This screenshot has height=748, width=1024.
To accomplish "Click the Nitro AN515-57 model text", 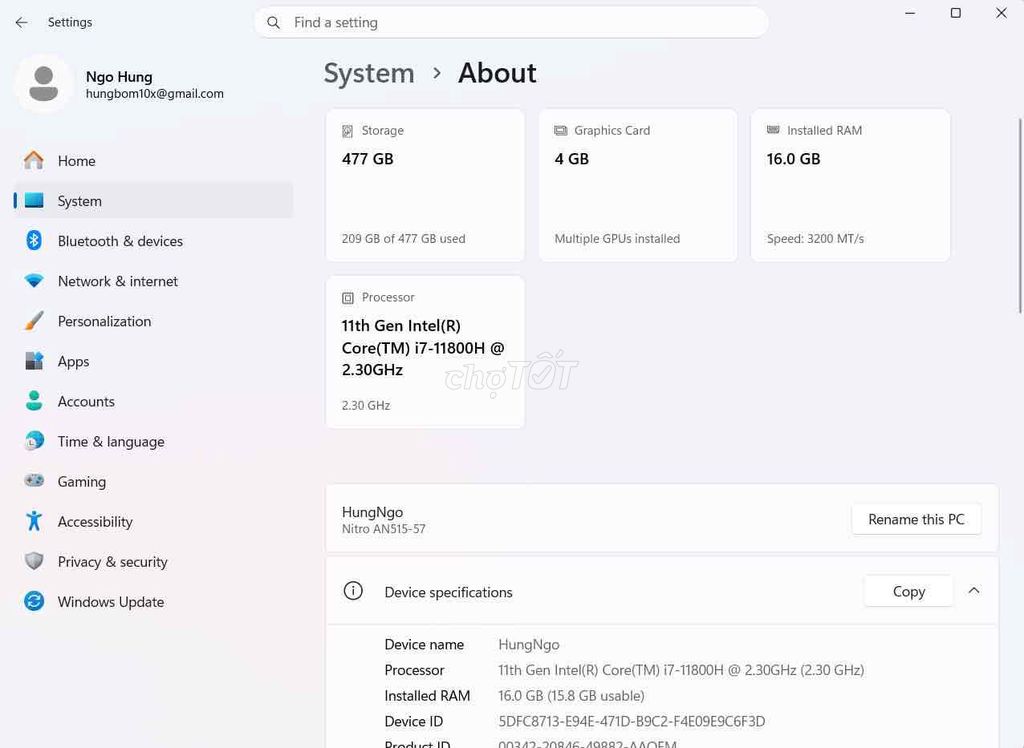I will click(383, 529).
